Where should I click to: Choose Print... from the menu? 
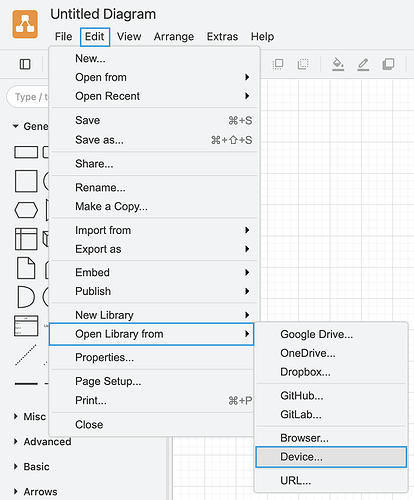pyautogui.click(x=152, y=400)
